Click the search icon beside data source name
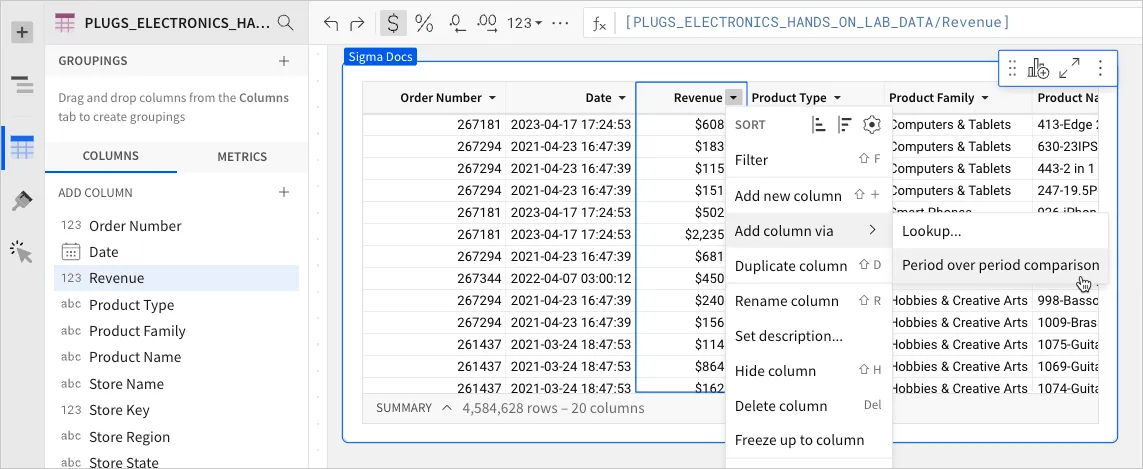This screenshot has height=469, width=1143. [x=286, y=23]
